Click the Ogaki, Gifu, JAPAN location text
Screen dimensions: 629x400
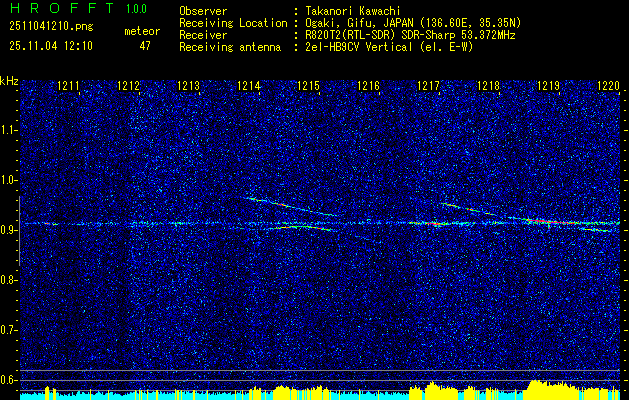[x=411, y=23]
